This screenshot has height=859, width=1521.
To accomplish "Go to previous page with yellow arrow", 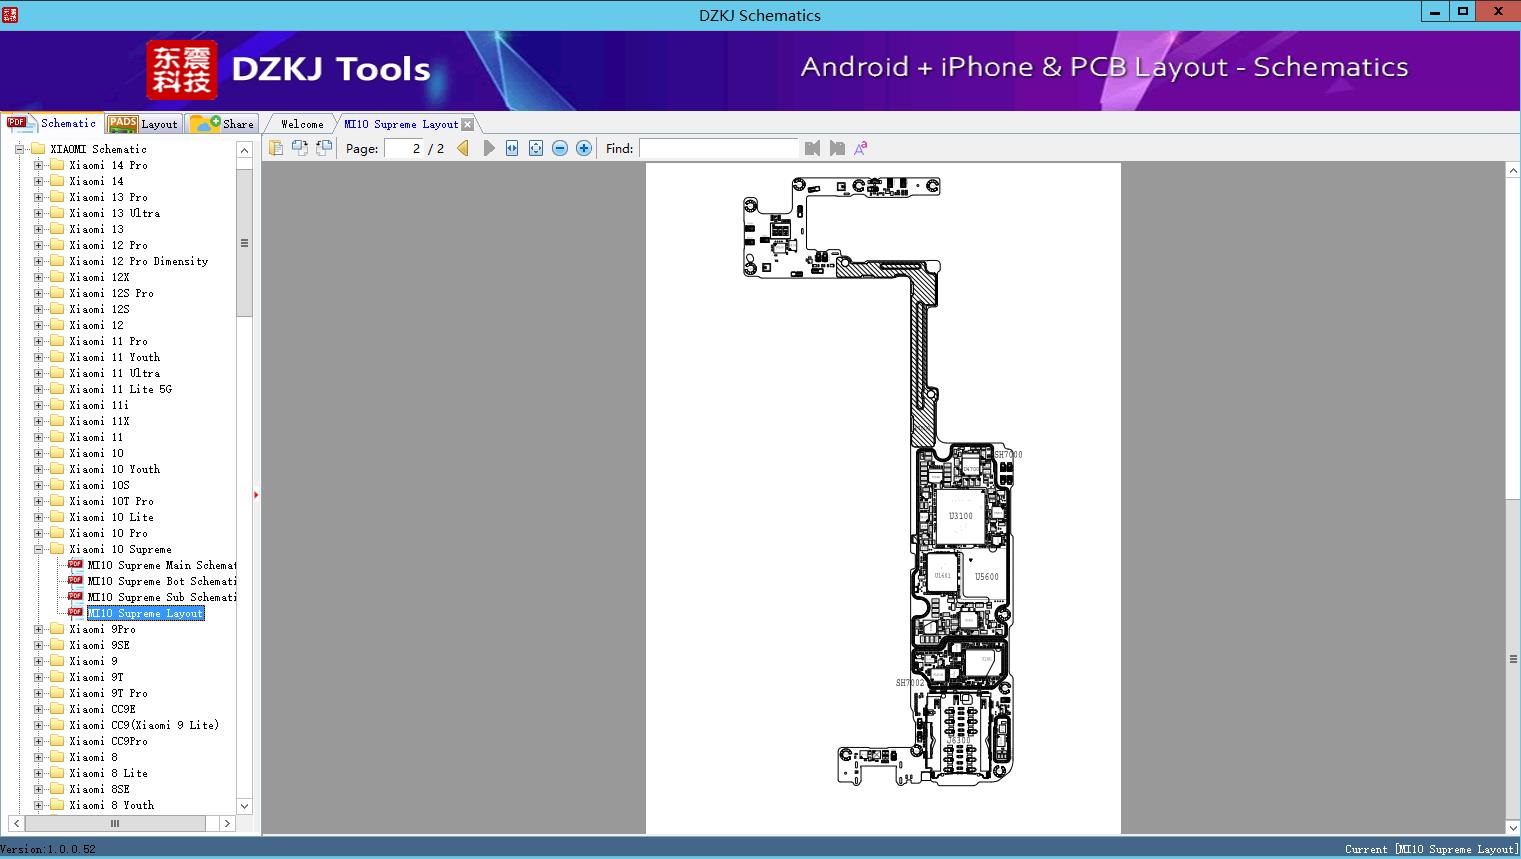I will [x=463, y=148].
